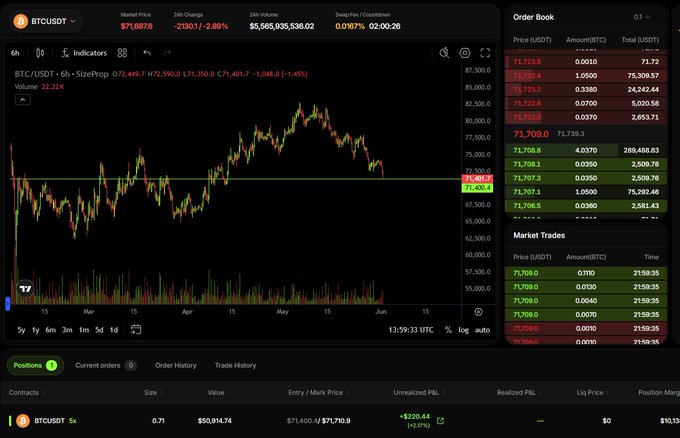This screenshot has width=680, height=438.
Task: Click the mid price 71,709.0
Action: pos(531,134)
